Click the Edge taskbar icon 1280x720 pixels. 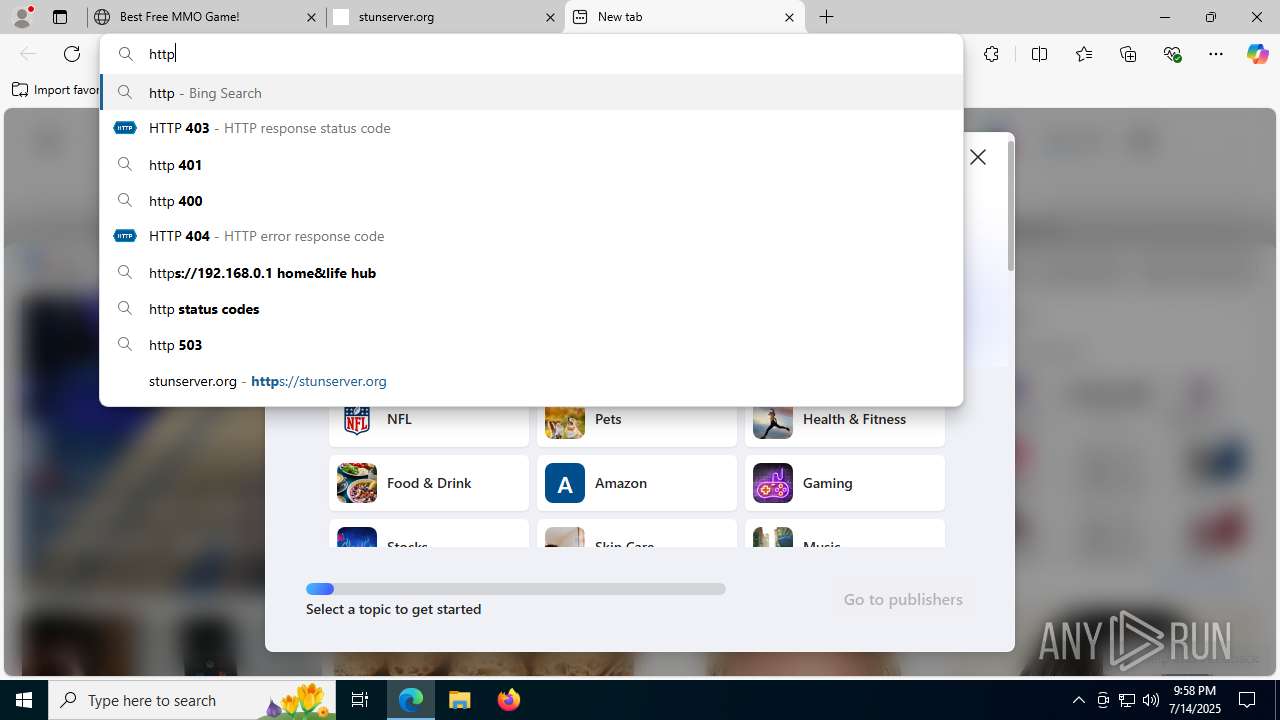pos(411,700)
